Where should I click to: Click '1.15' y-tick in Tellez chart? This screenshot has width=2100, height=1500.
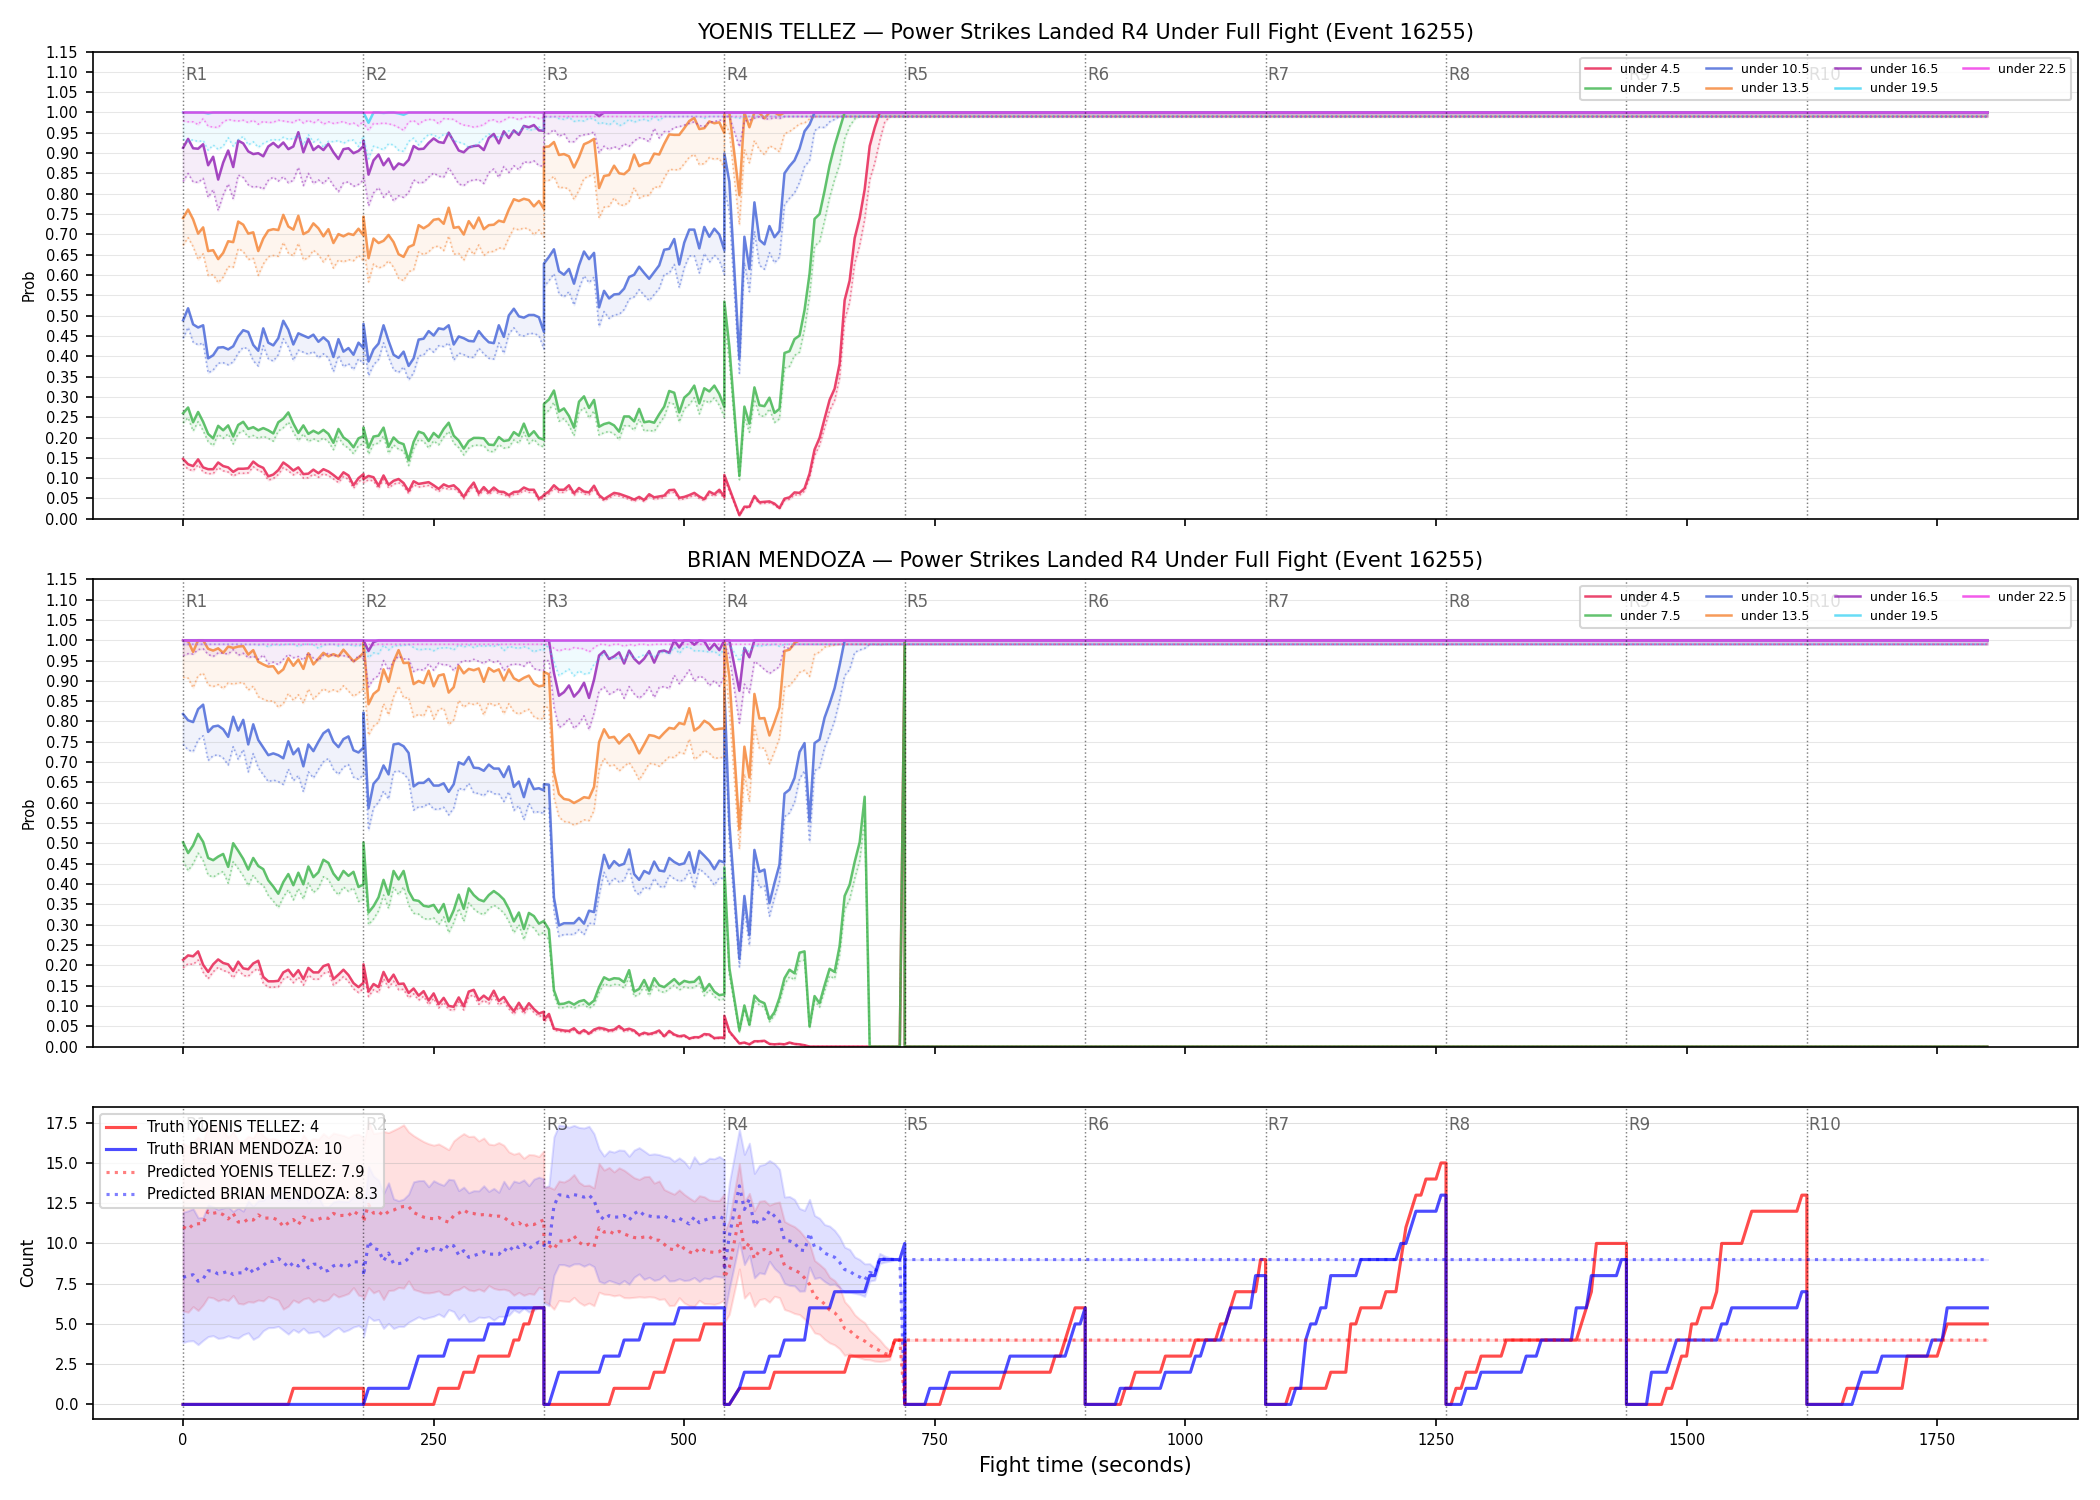click(62, 52)
